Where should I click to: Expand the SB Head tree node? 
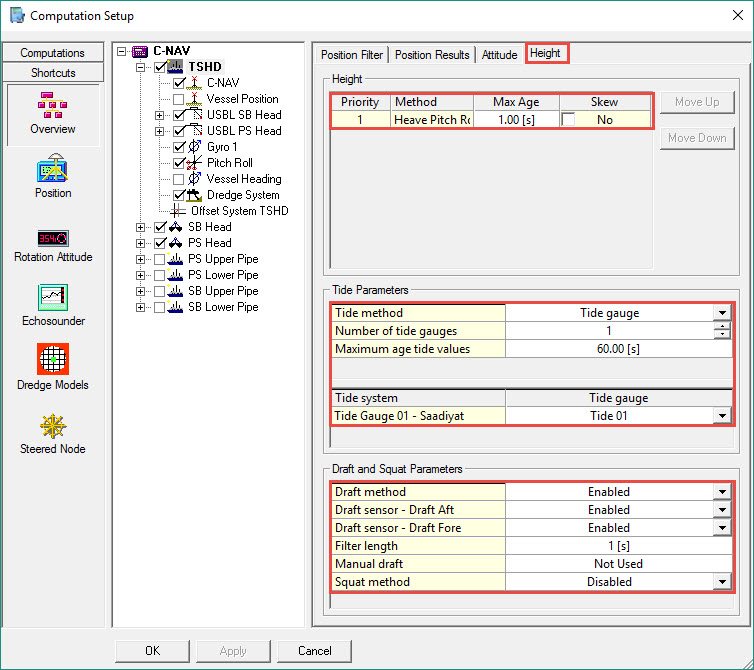[140, 227]
